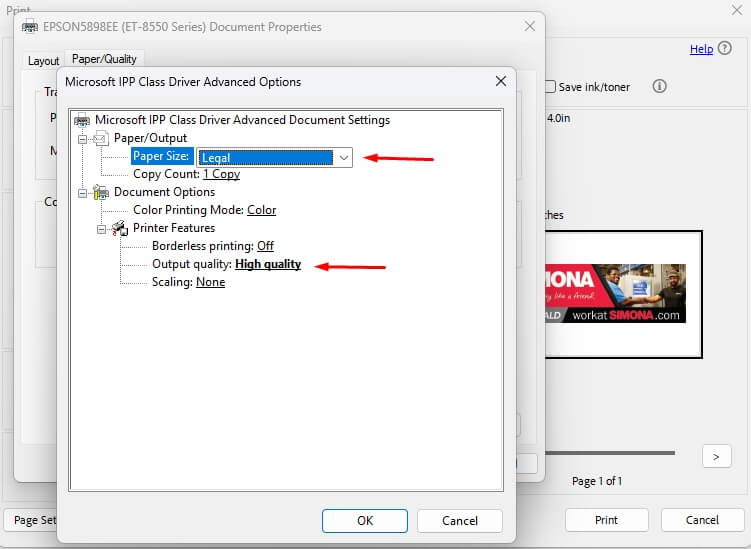
Task: Click the Help question mark icon
Action: pyautogui.click(x=725, y=48)
